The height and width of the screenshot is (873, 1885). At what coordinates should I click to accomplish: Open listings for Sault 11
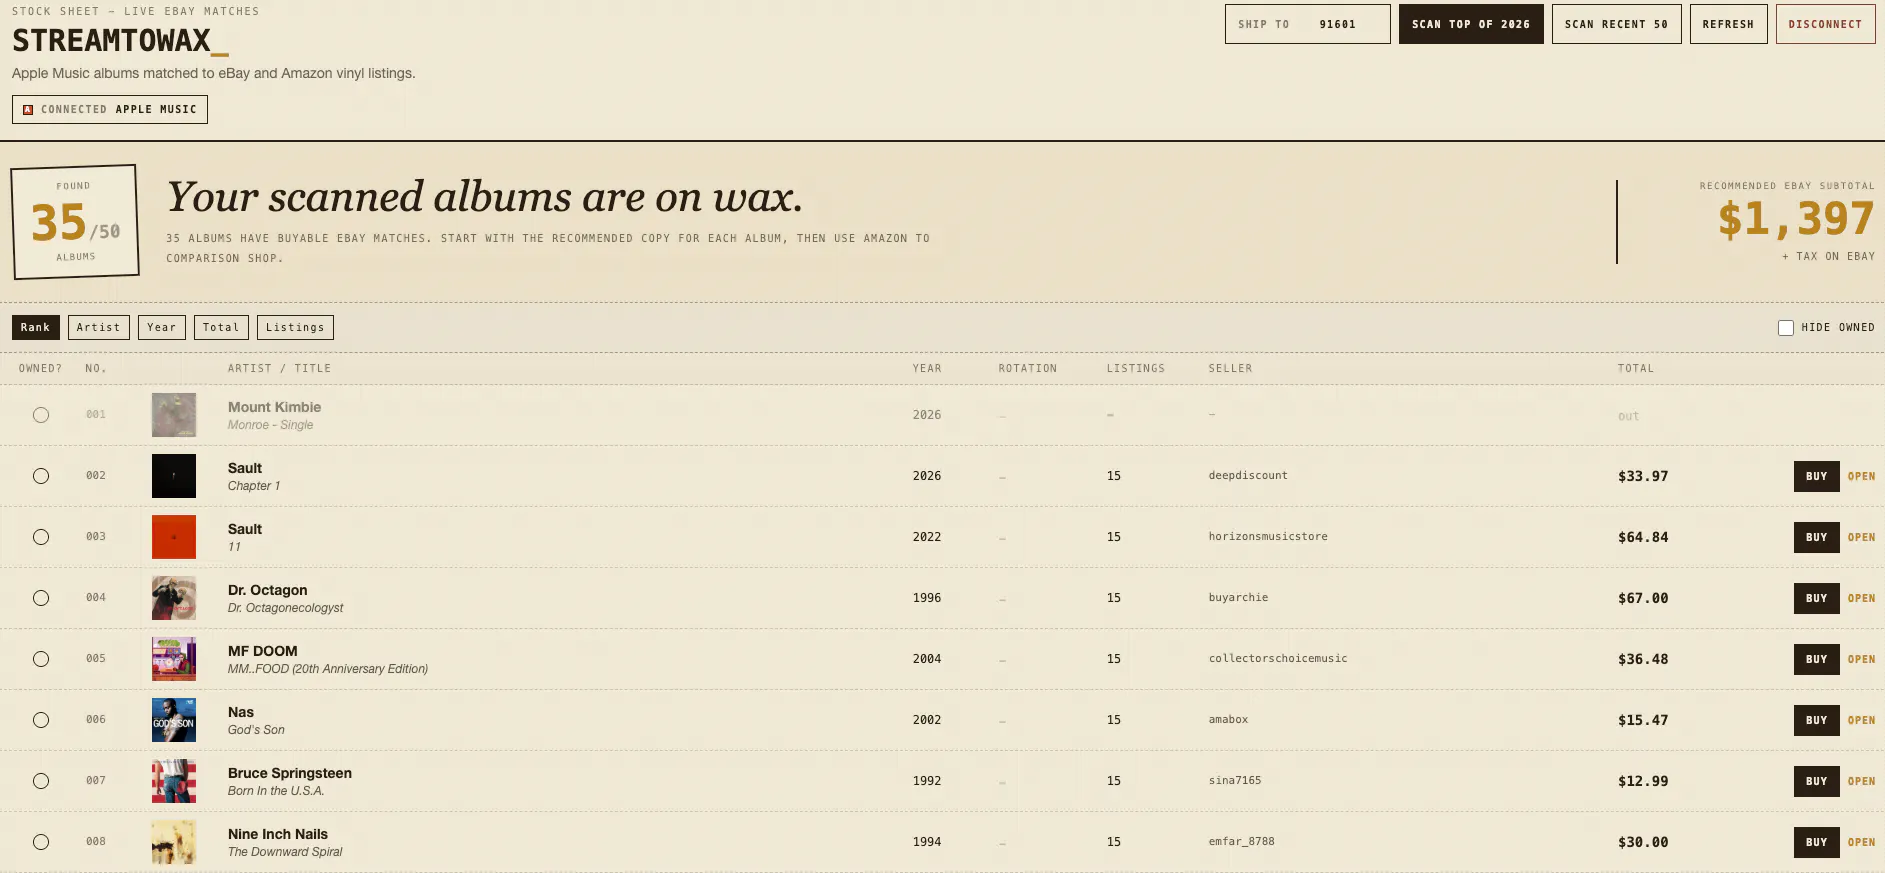click(1861, 537)
